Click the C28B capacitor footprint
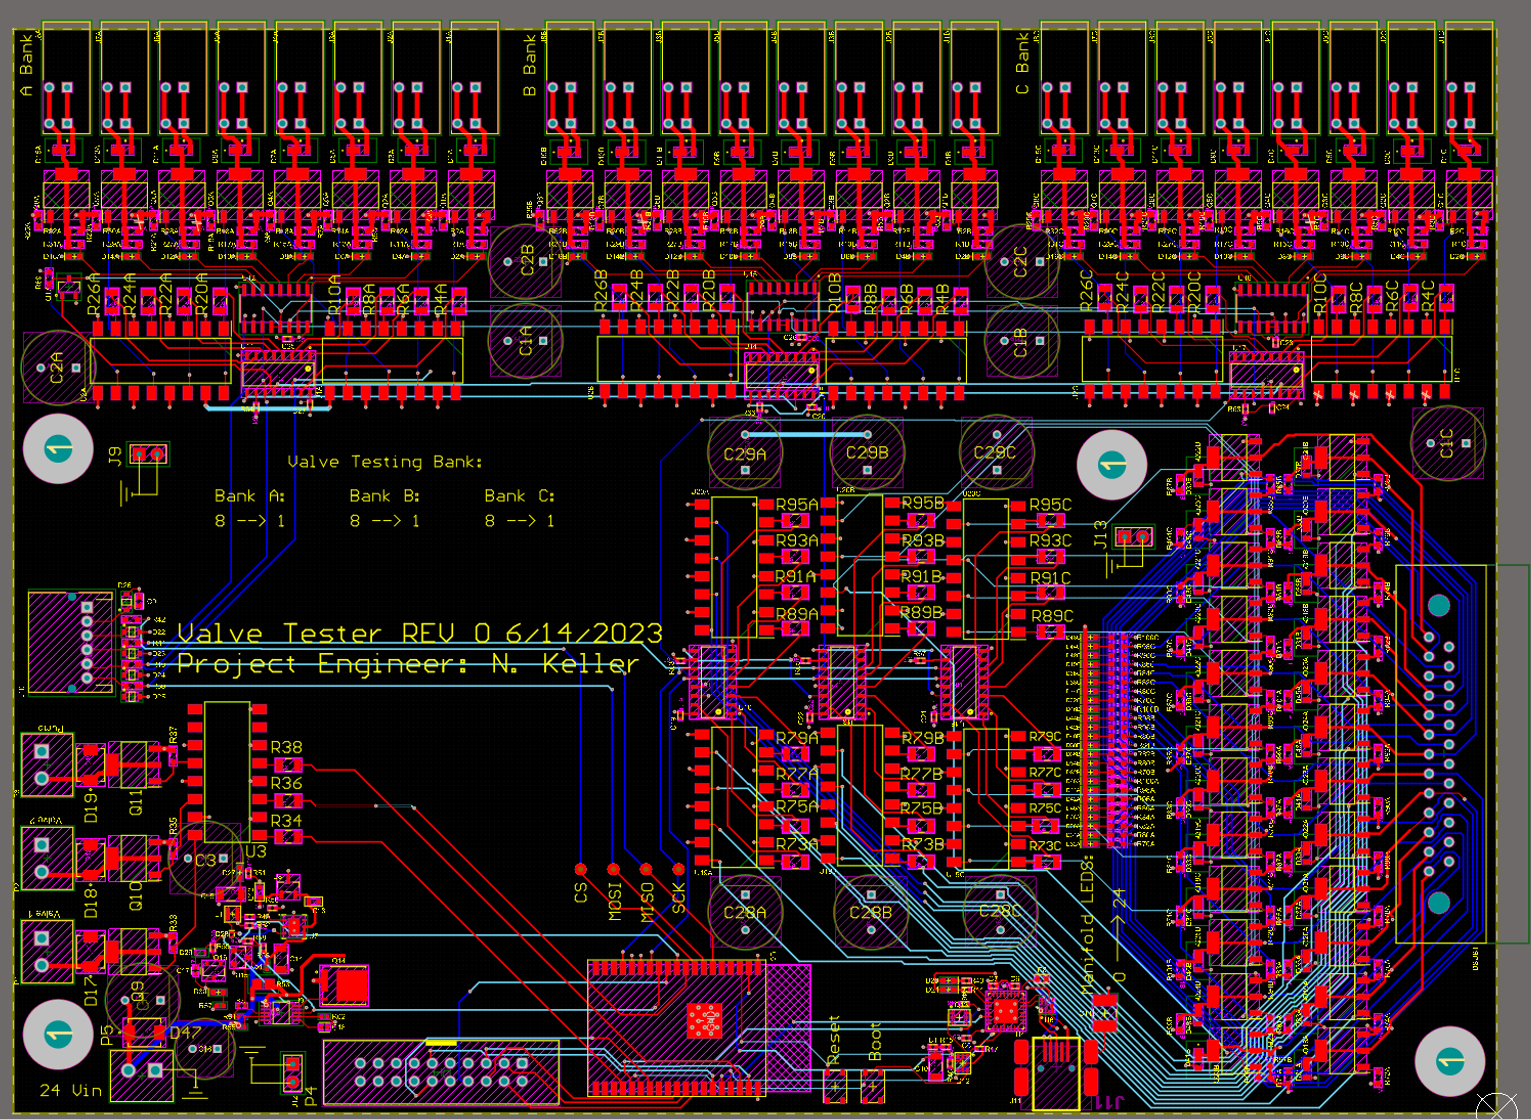 point(870,914)
